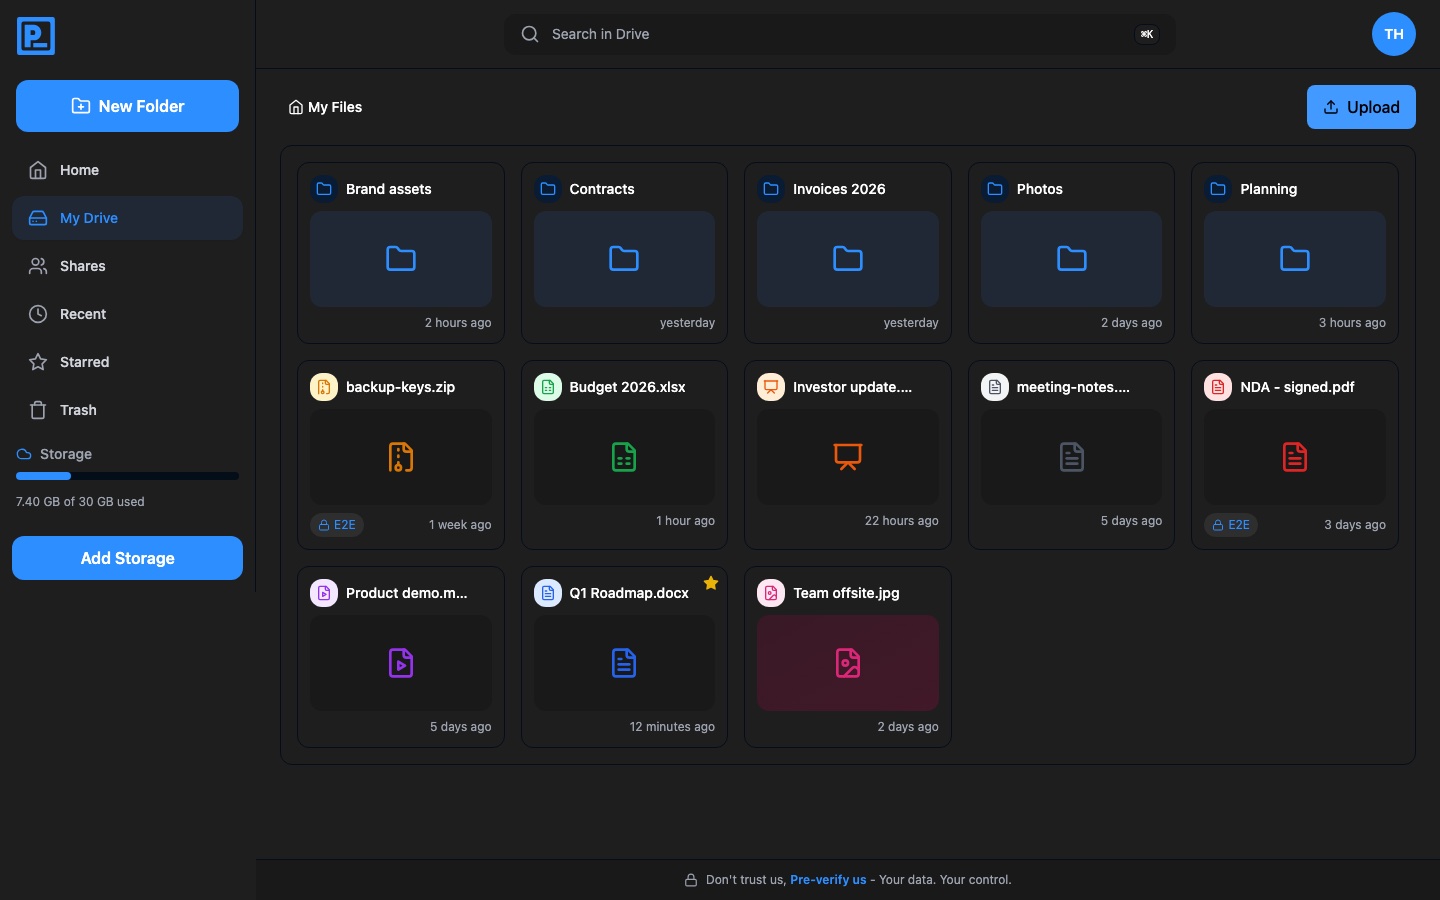
Task: Click the Photos folder title icon
Action: (995, 189)
